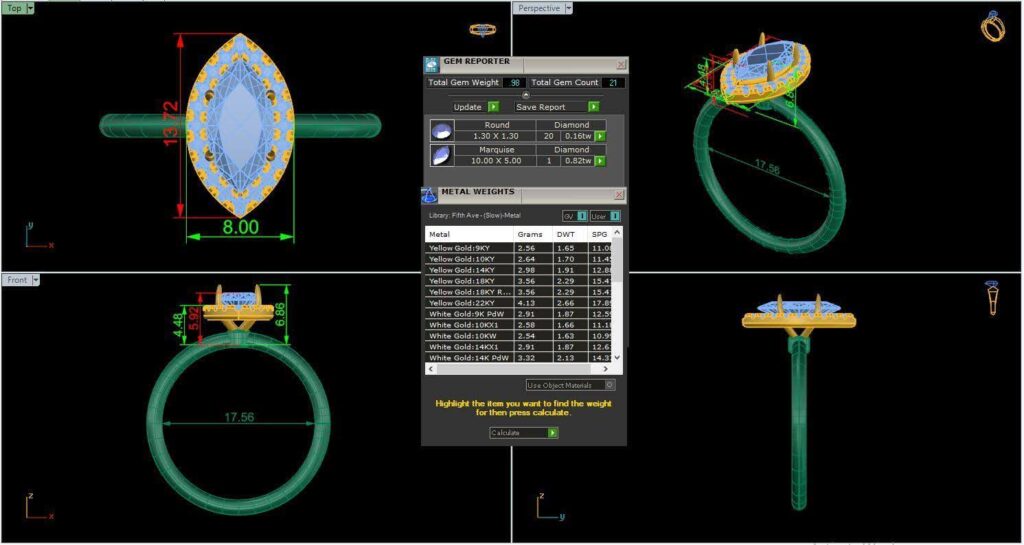Select the Front viewport label
The width and height of the screenshot is (1024, 545).
tap(18, 280)
